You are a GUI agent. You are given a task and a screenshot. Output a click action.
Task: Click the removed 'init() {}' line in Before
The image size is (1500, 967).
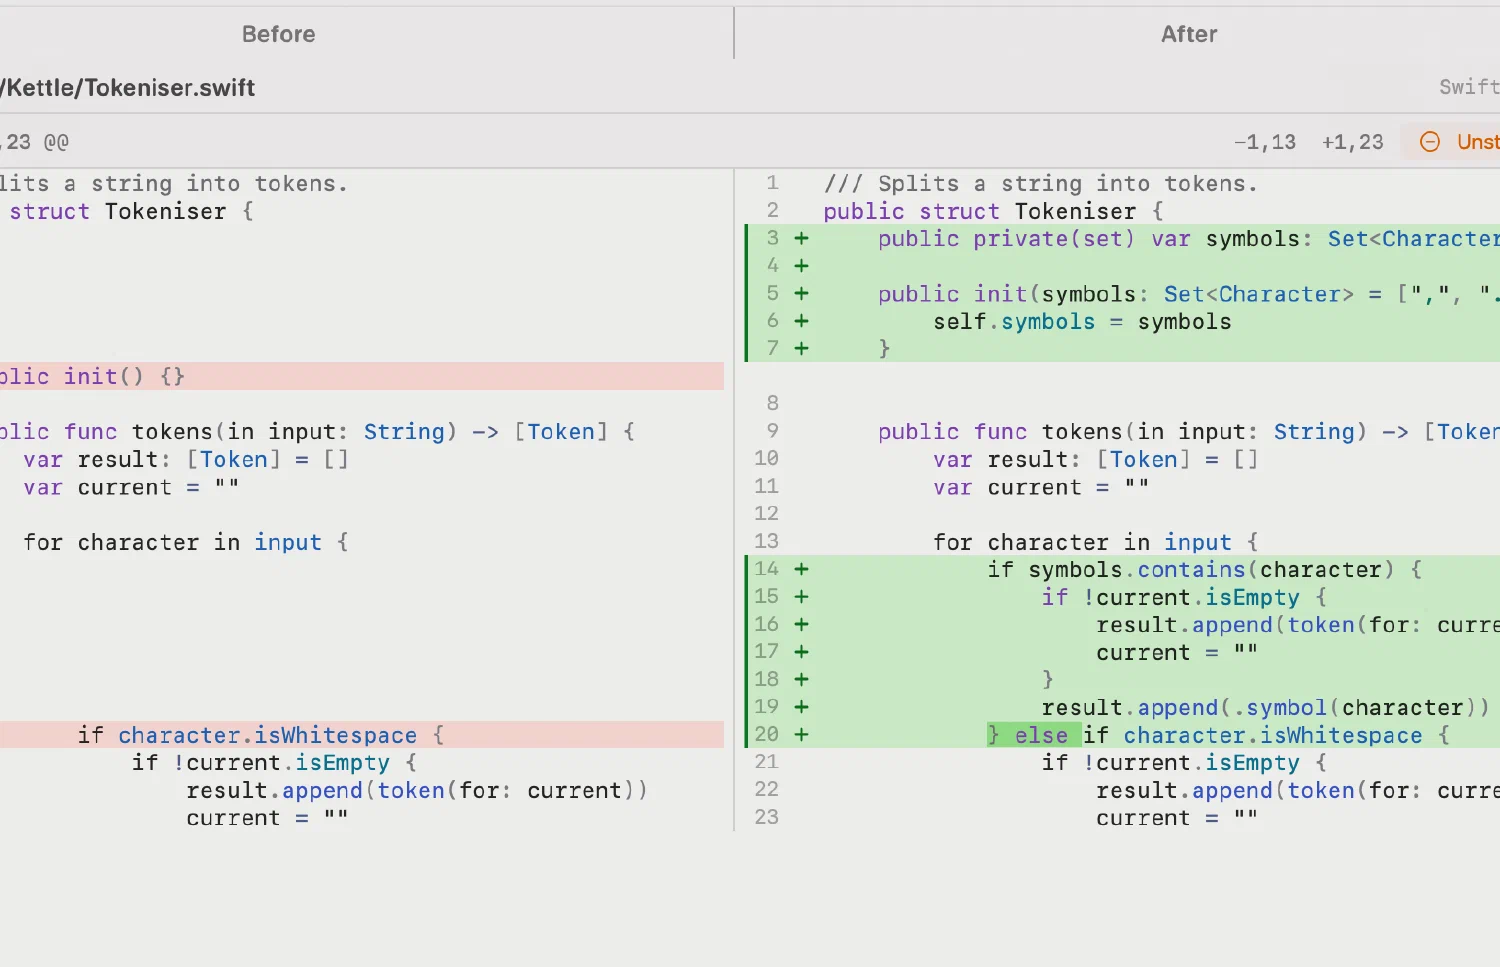362,376
